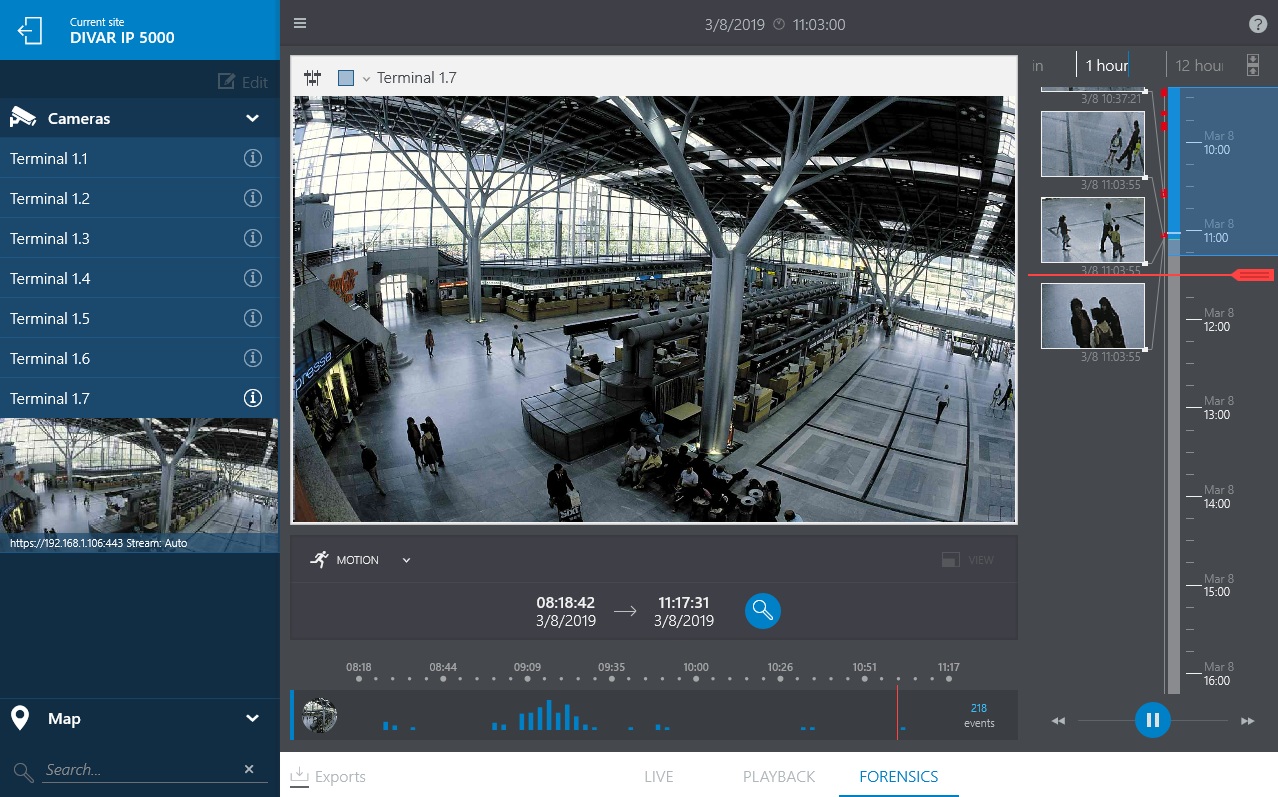Collapse the Cameras section
Viewport: 1278px width, 797px height.
pos(253,118)
